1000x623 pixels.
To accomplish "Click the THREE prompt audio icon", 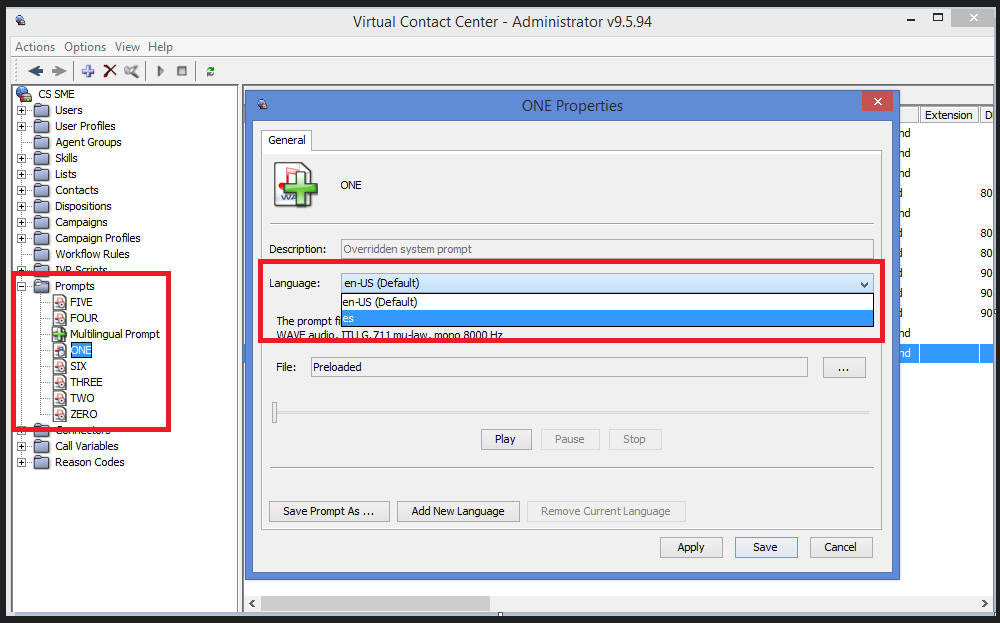I will tap(59, 382).
